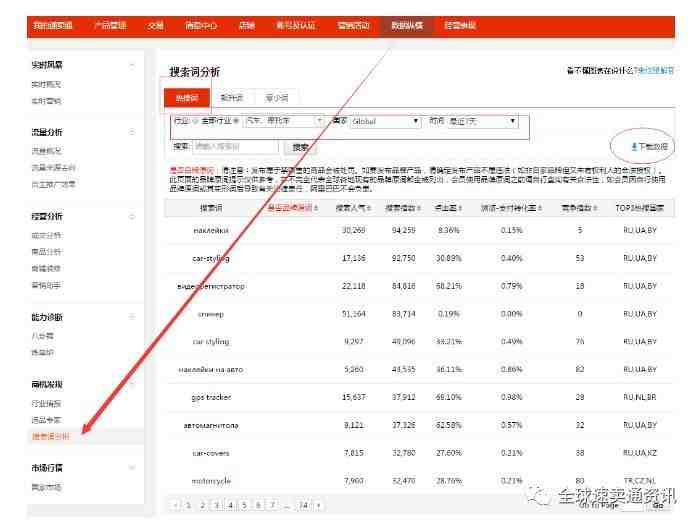Open 流量概况 under 流量分析

point(46,151)
